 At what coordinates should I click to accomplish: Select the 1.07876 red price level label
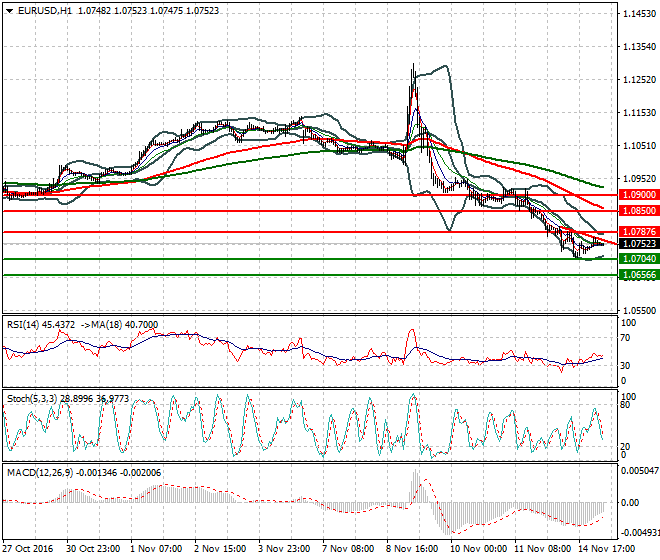coord(639,232)
